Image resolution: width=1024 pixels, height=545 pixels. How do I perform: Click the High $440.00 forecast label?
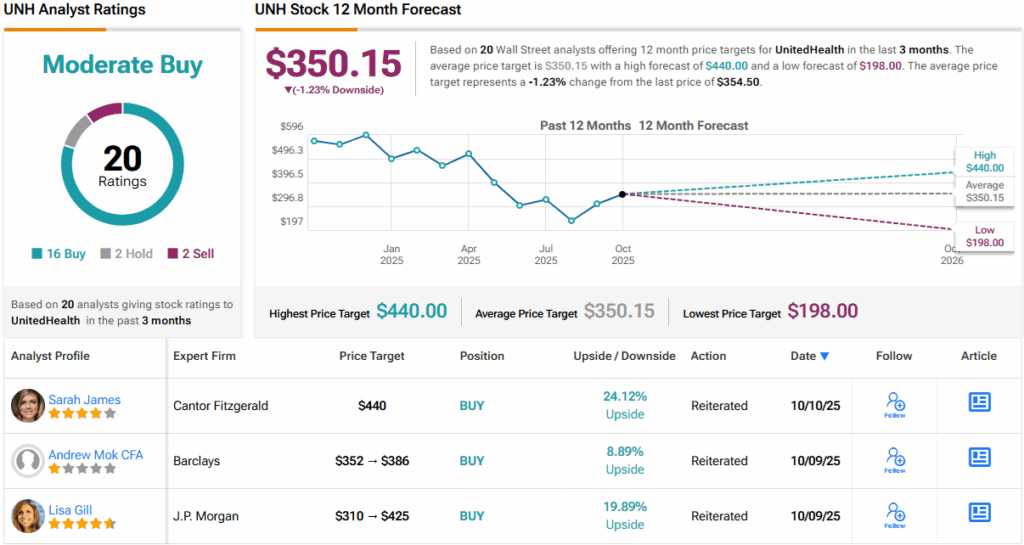tap(984, 162)
